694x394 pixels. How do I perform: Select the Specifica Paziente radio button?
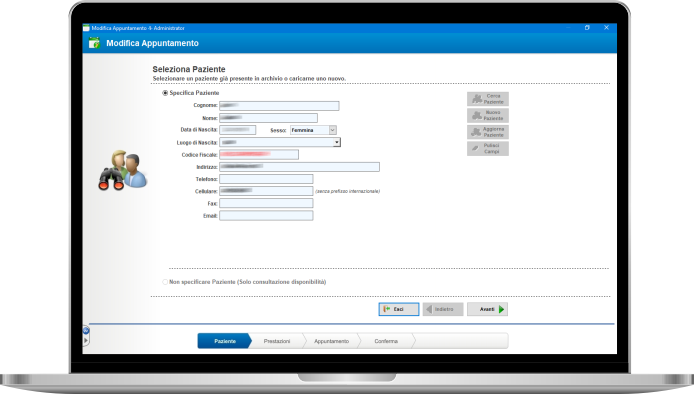pyautogui.click(x=165, y=93)
